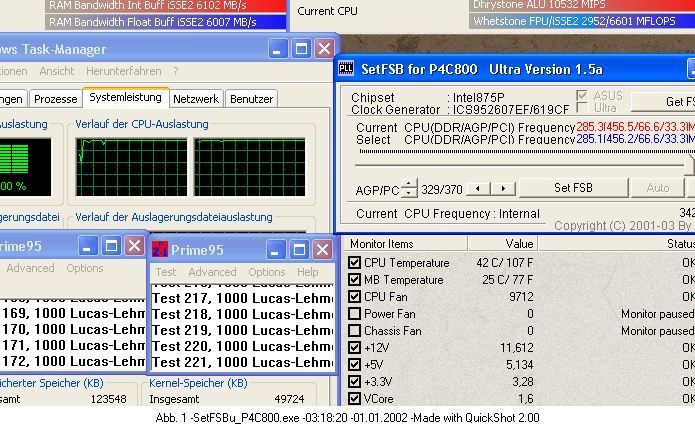The width and height of the screenshot is (695, 429).
Task: Minimize the front Prime95 window
Action: click(x=276, y=250)
